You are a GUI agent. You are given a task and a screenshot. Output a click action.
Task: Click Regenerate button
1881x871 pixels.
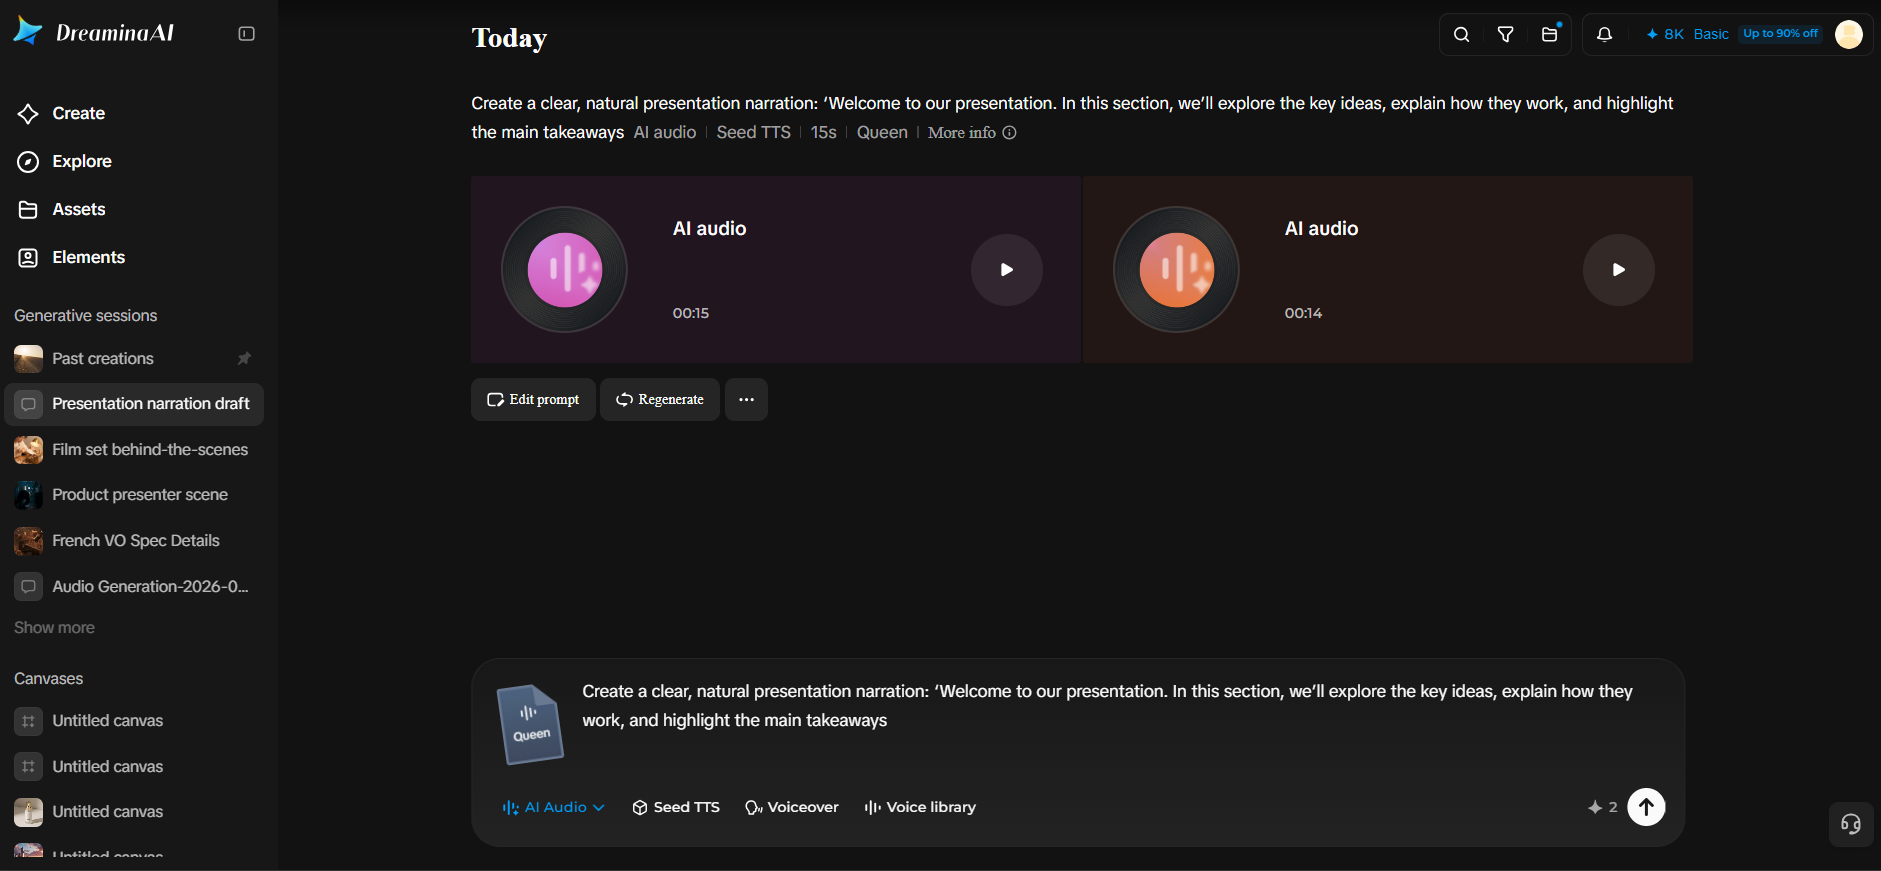coord(660,400)
